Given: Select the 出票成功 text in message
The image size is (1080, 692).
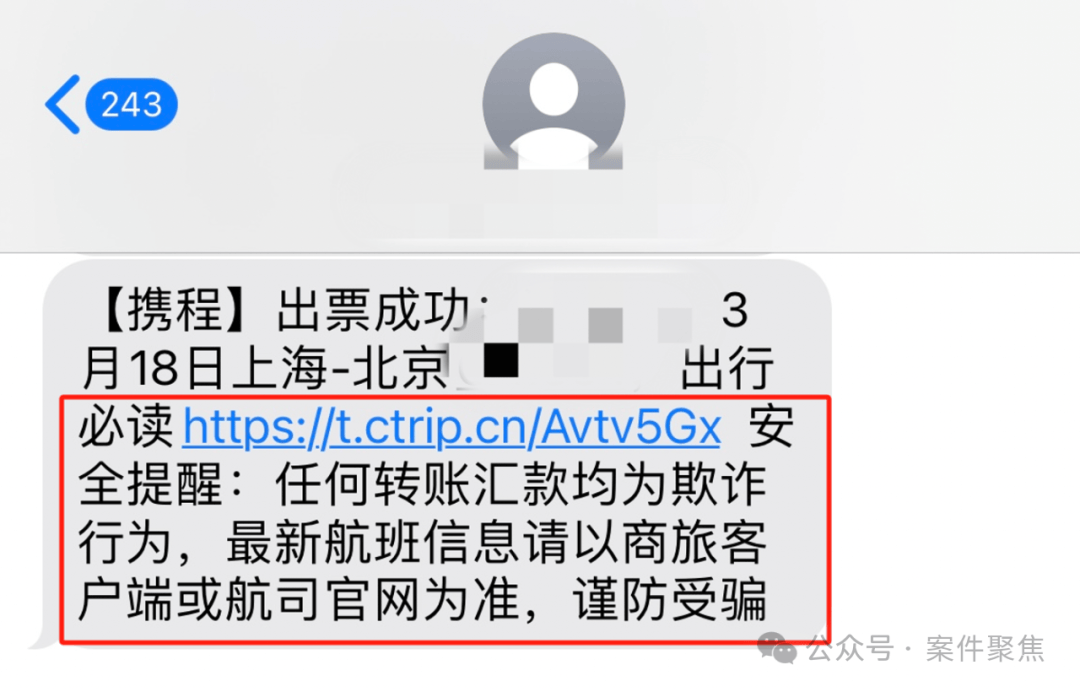Looking at the screenshot, I should pos(373,310).
